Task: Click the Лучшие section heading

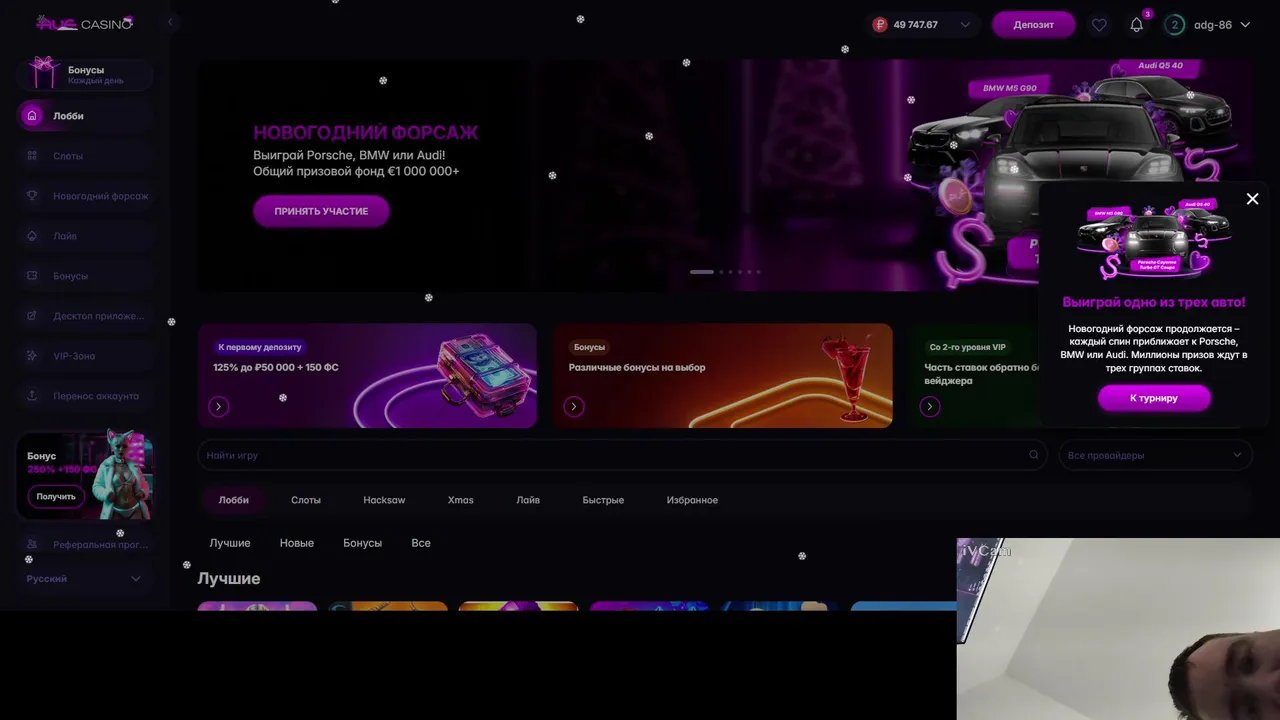Action: tap(229, 578)
